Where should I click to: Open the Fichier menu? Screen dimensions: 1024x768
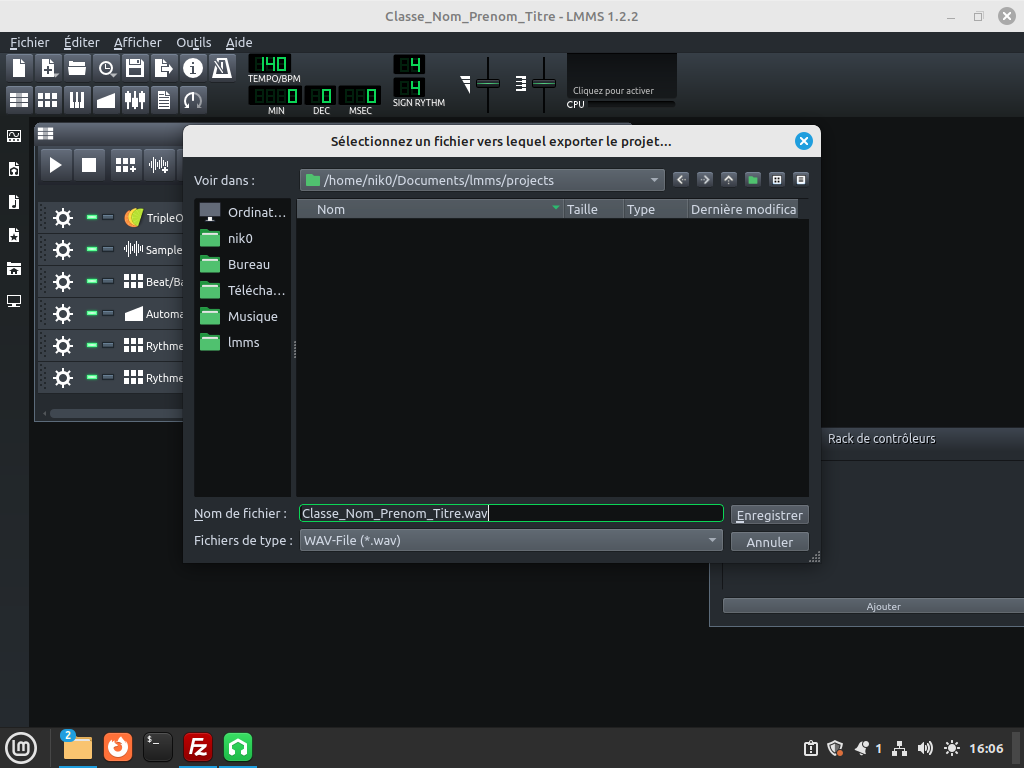(29, 42)
